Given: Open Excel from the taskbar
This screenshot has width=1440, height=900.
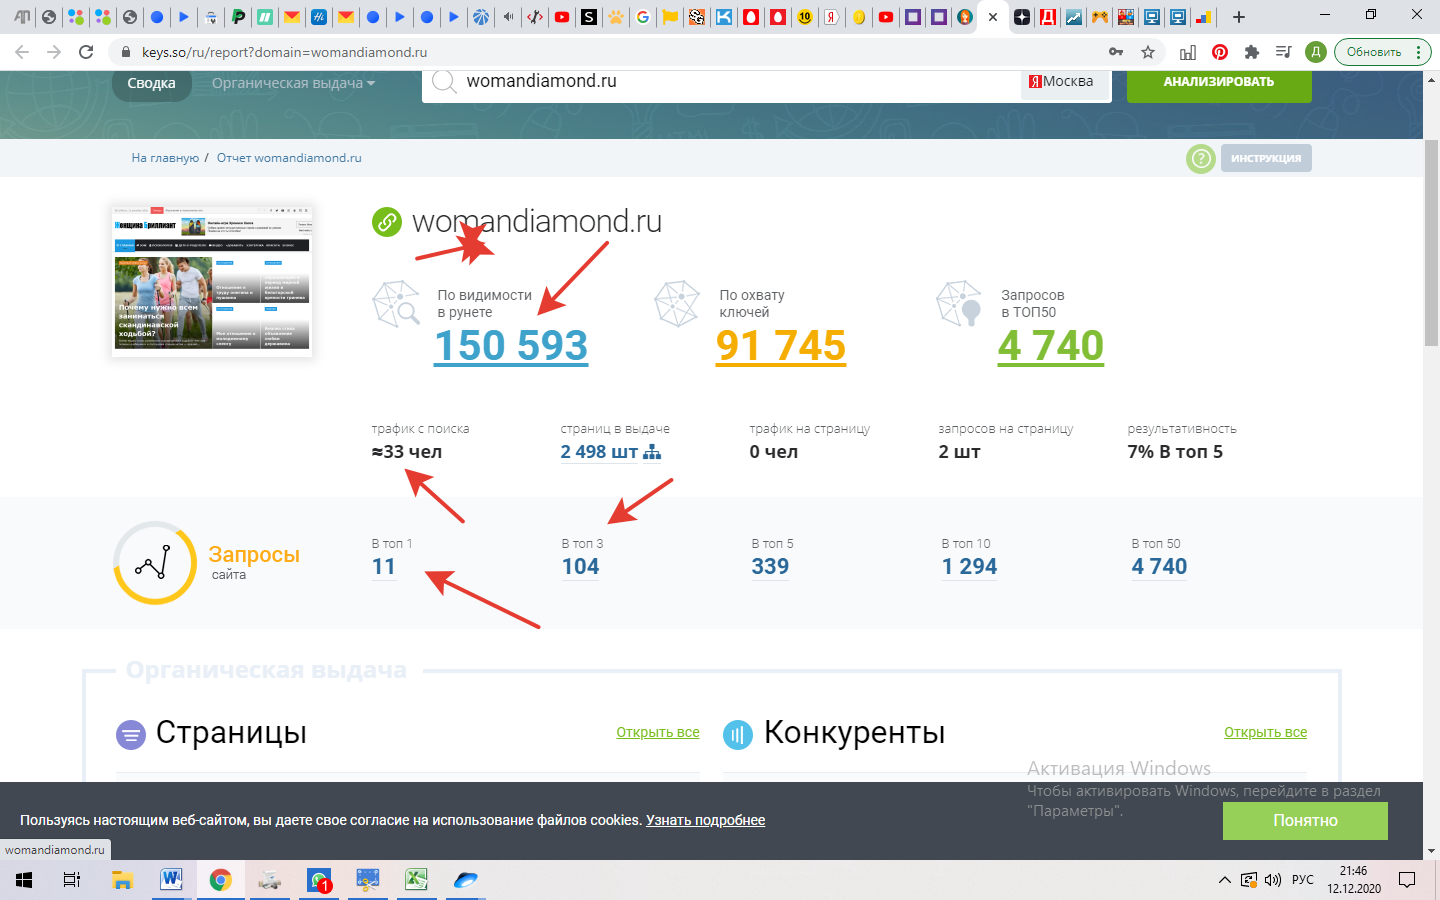Looking at the screenshot, I should click(x=416, y=880).
